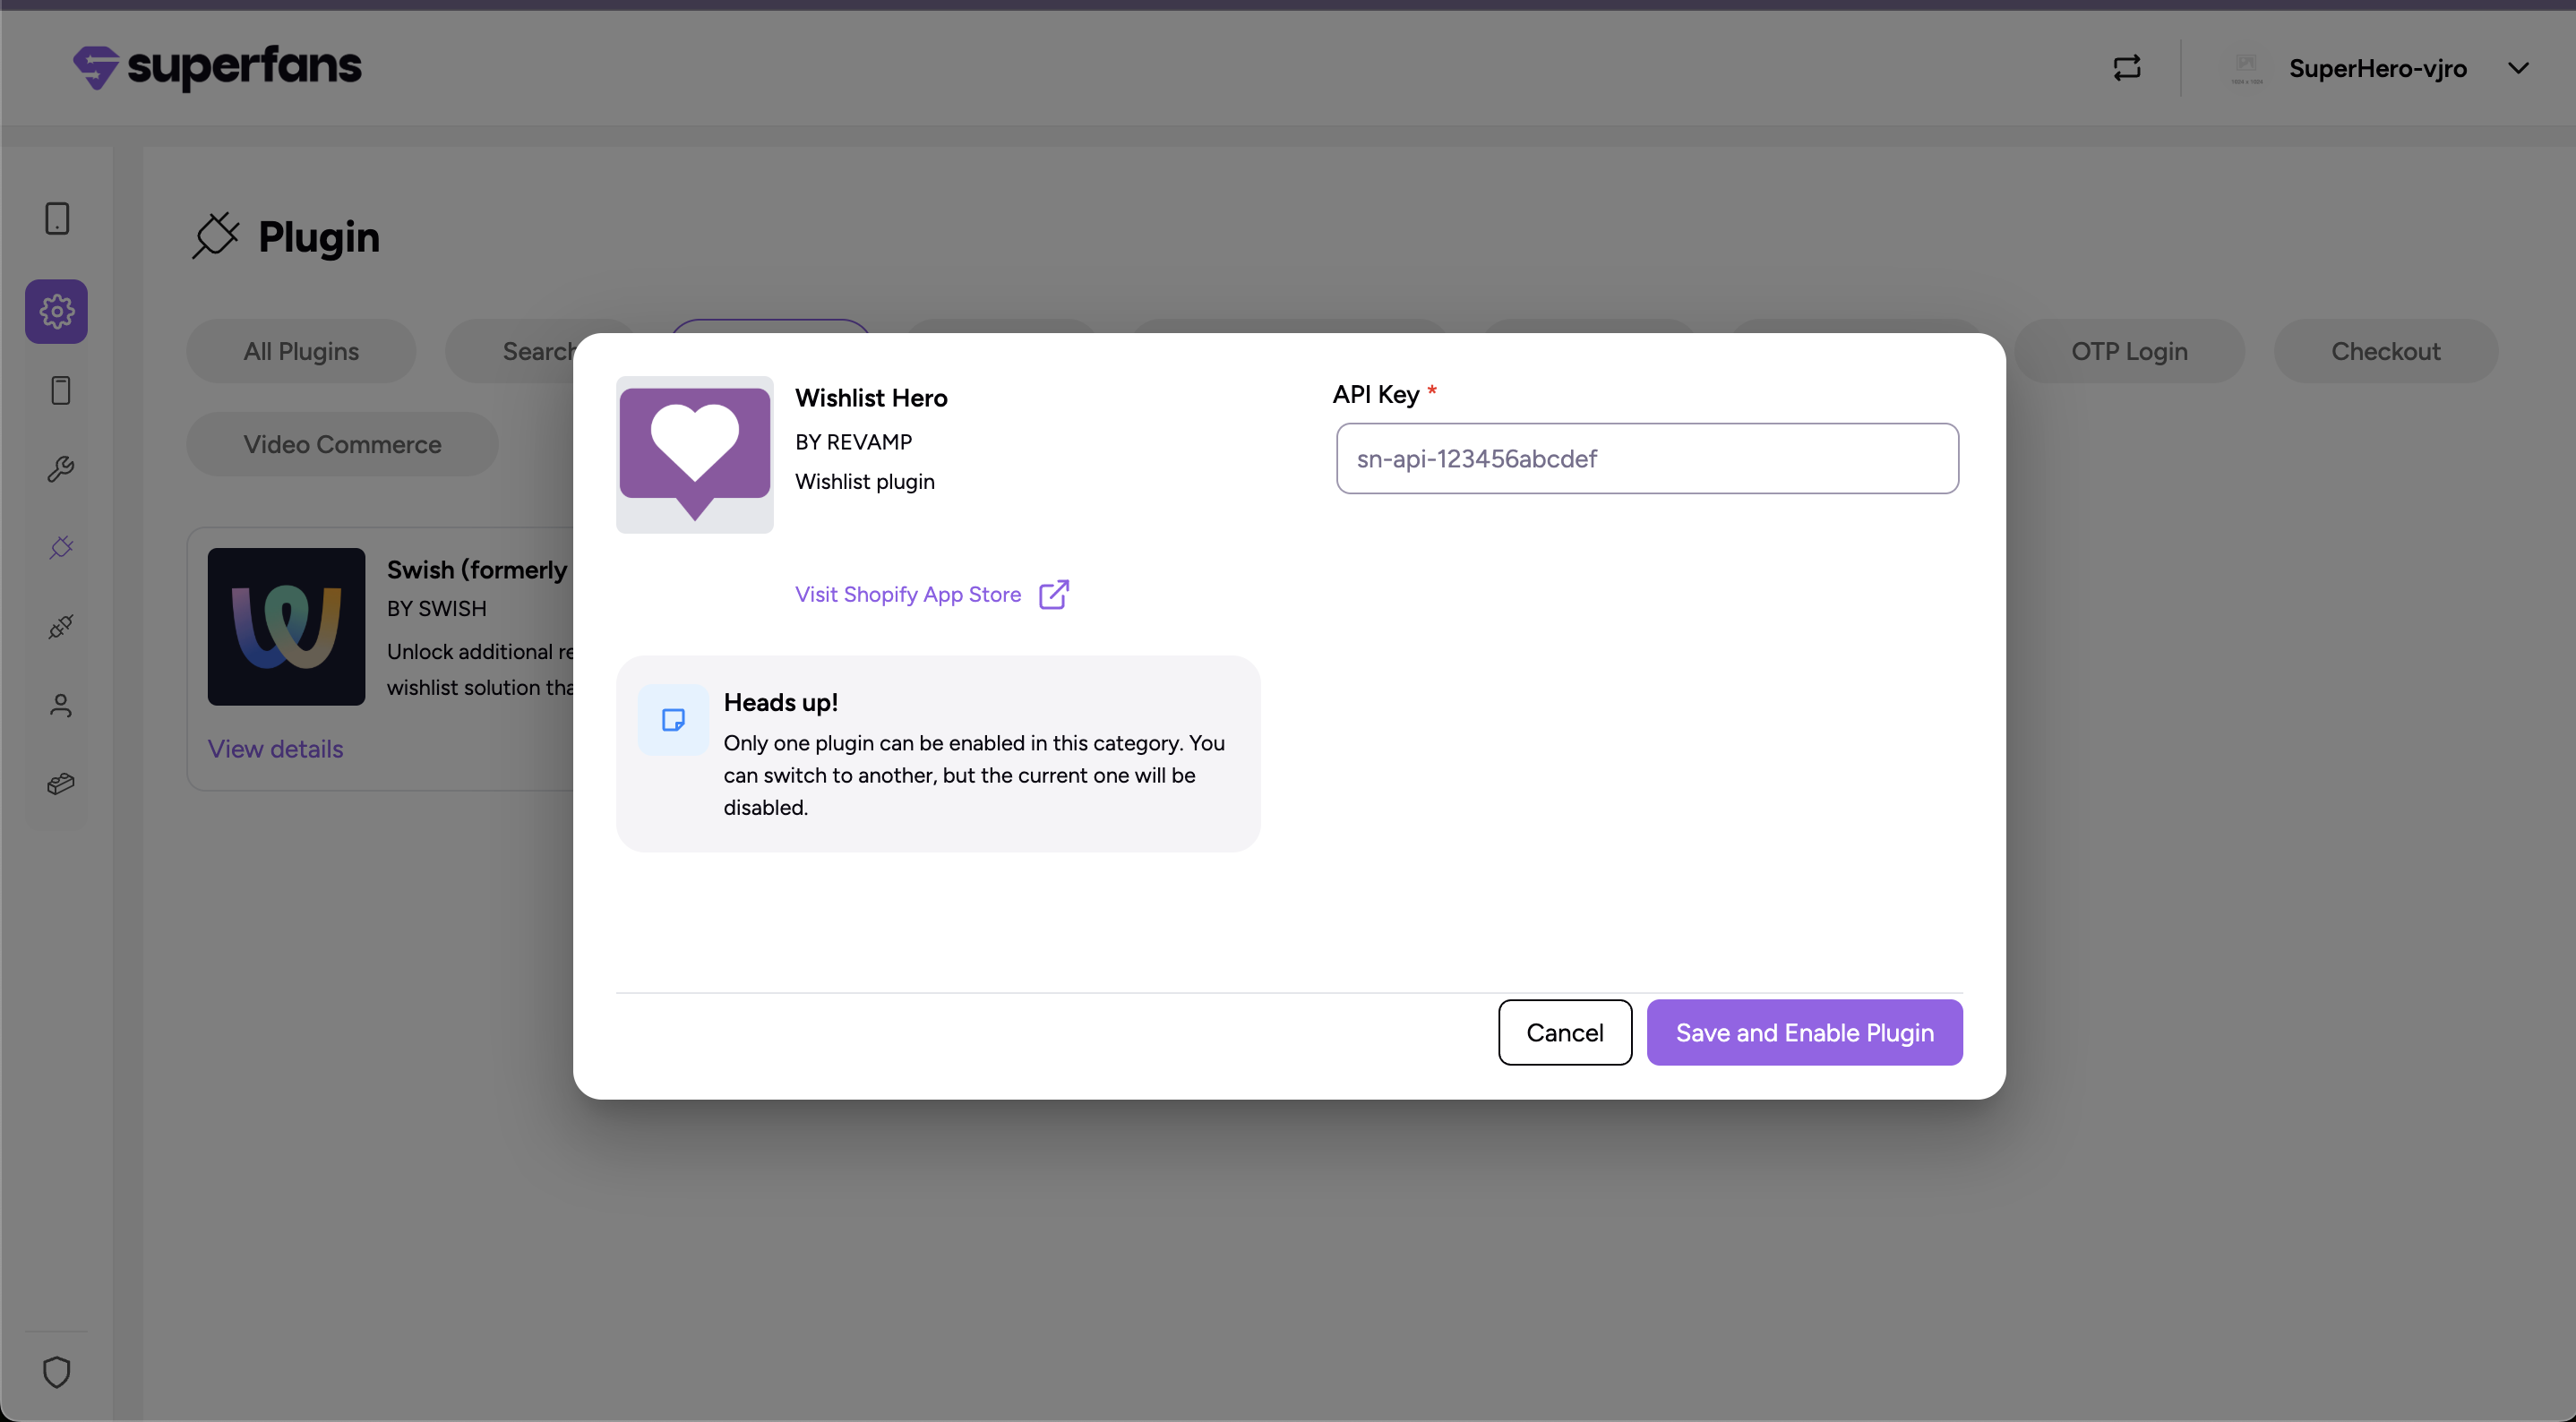The width and height of the screenshot is (2576, 1422).
Task: Open the ticket icon in sidebar
Action: (x=60, y=784)
